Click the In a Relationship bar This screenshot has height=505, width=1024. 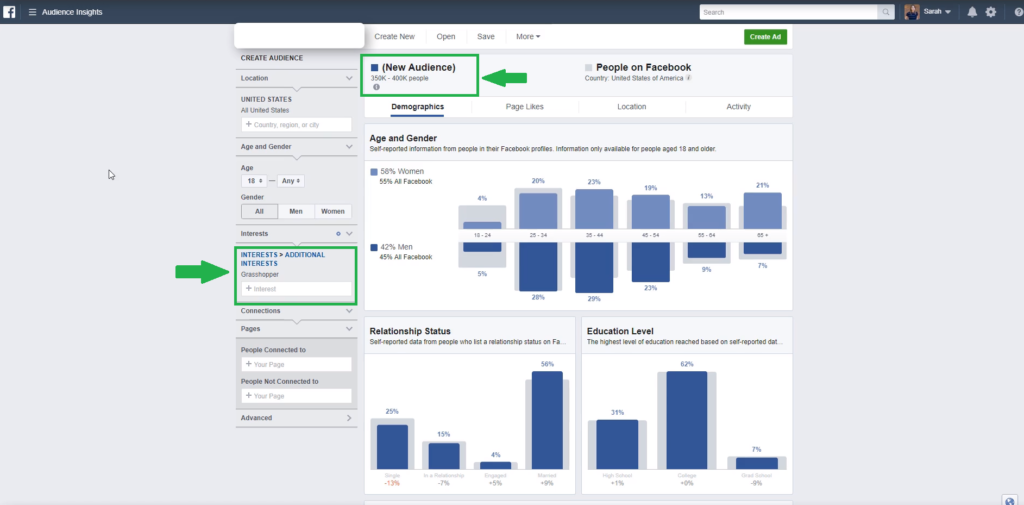point(444,456)
